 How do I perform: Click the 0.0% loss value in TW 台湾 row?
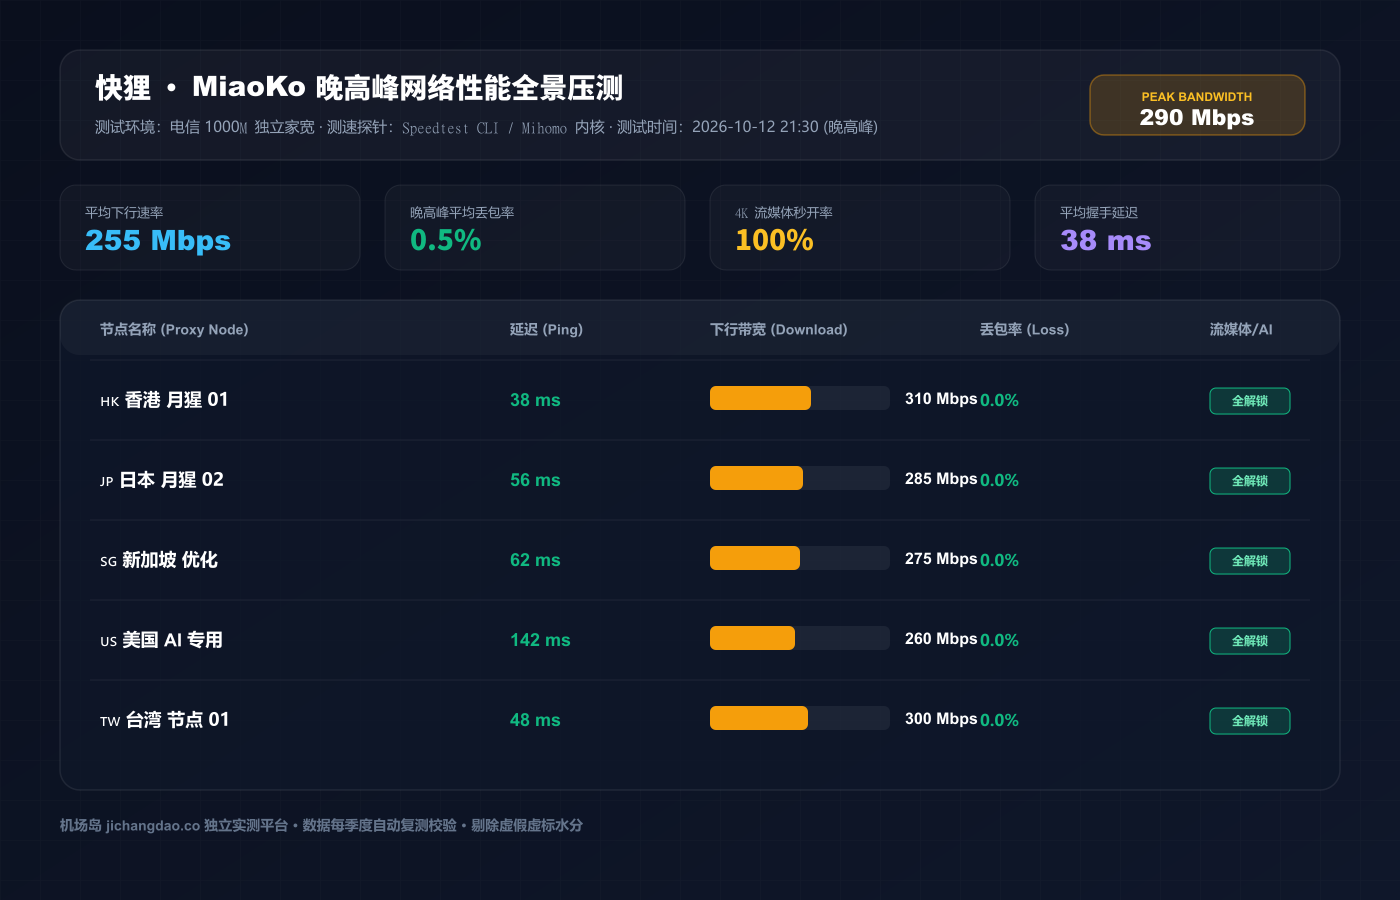point(999,720)
